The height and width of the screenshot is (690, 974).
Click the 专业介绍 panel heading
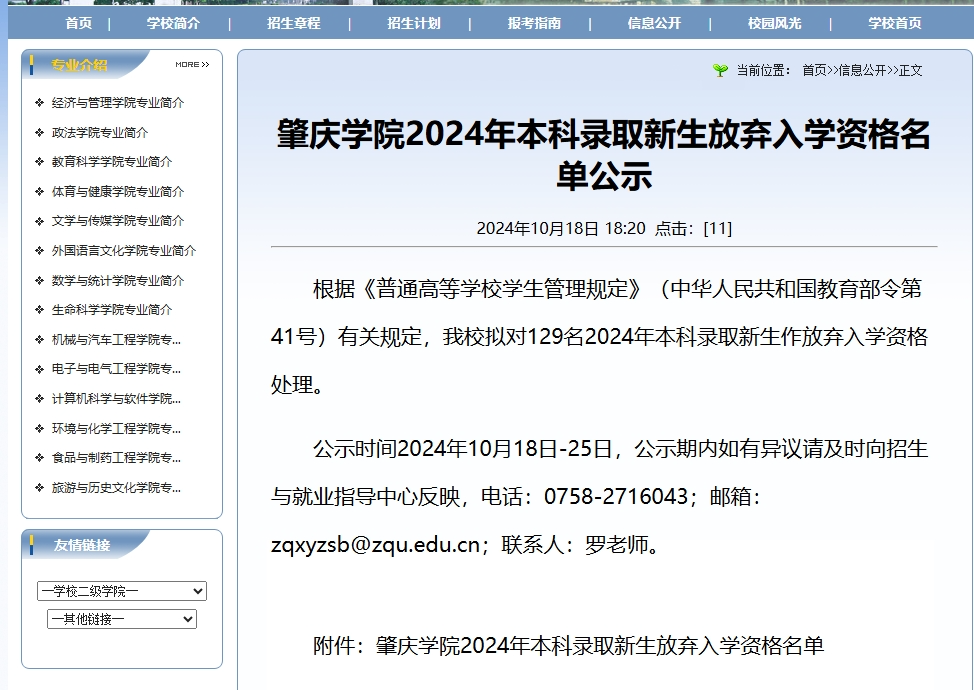pyautogui.click(x=80, y=65)
